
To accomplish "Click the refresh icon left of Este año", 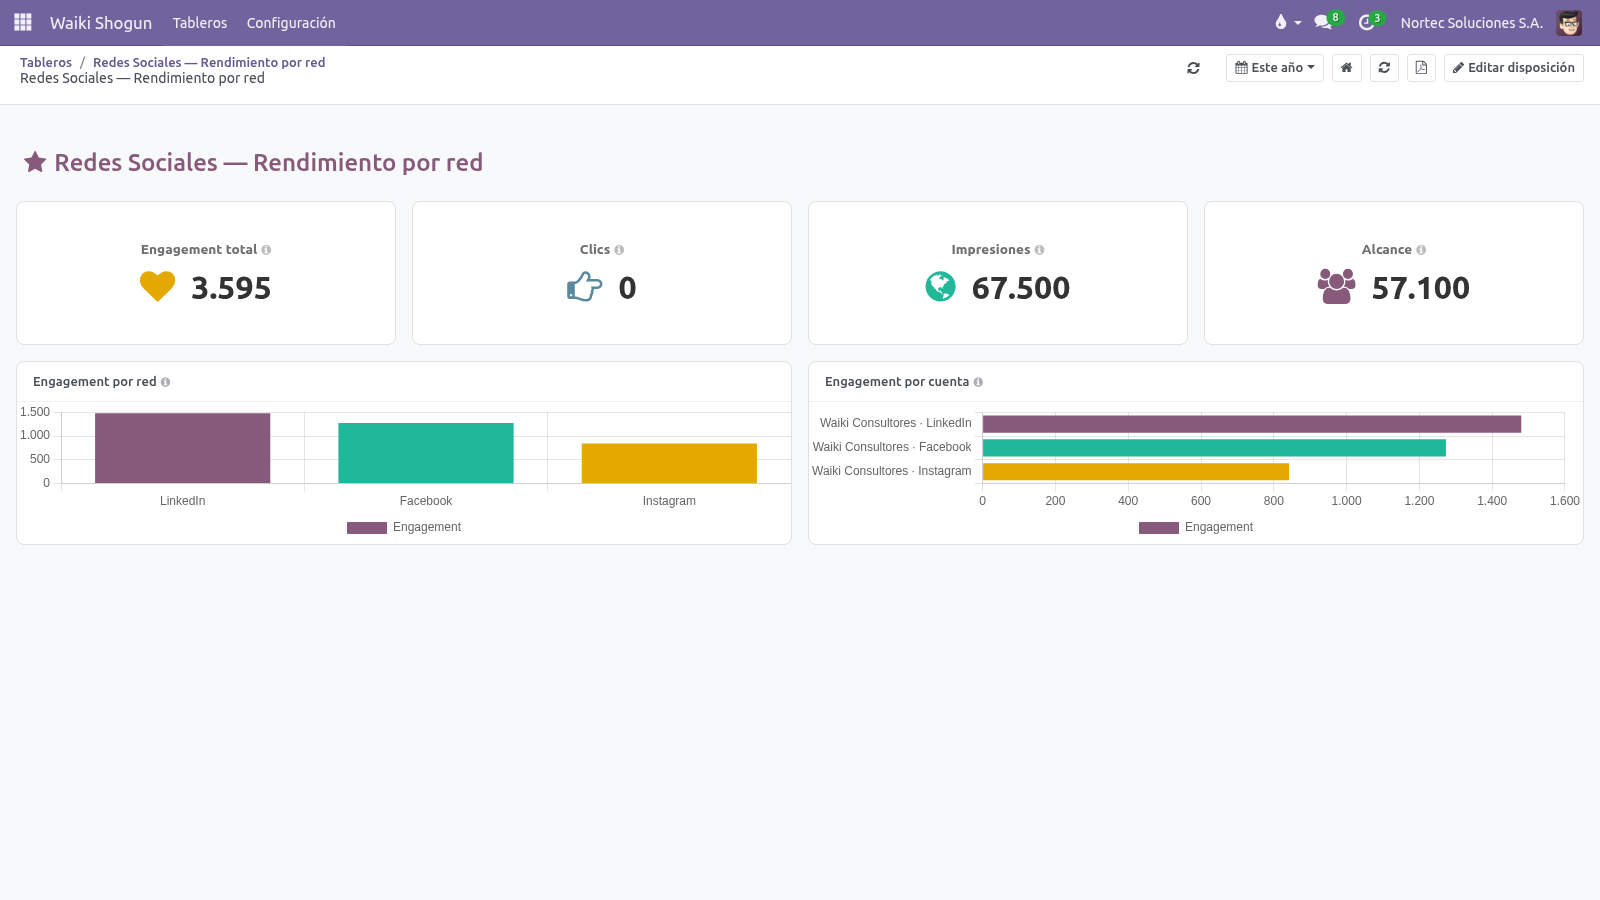I will 1193,68.
